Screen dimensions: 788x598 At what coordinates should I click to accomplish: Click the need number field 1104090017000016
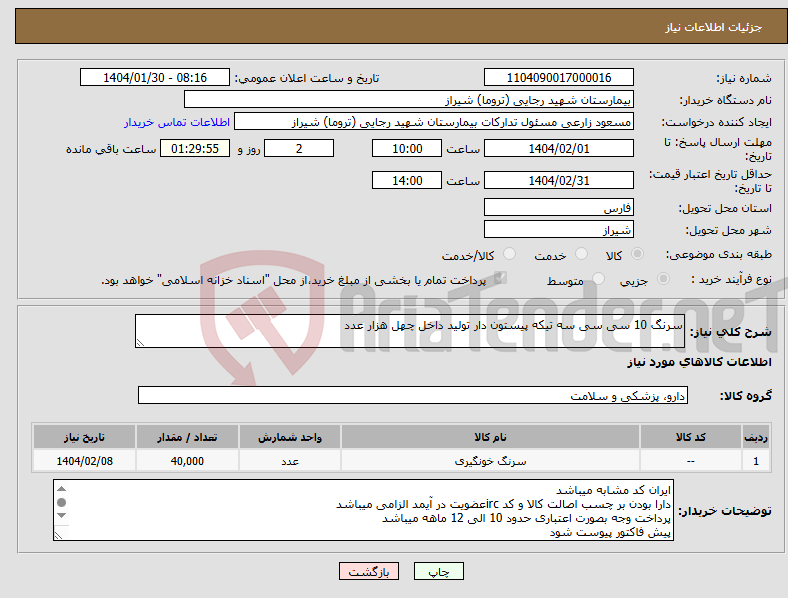[558, 78]
